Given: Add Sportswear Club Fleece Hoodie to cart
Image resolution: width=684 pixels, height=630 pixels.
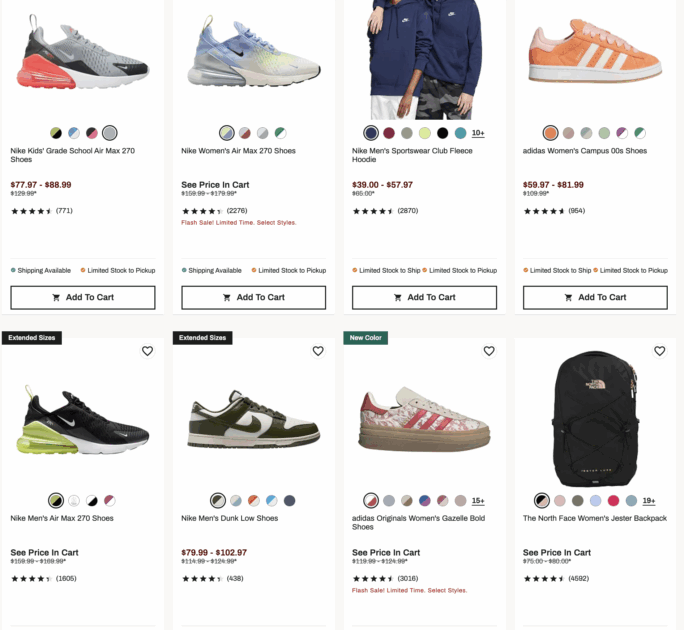Looking at the screenshot, I should 425,297.
